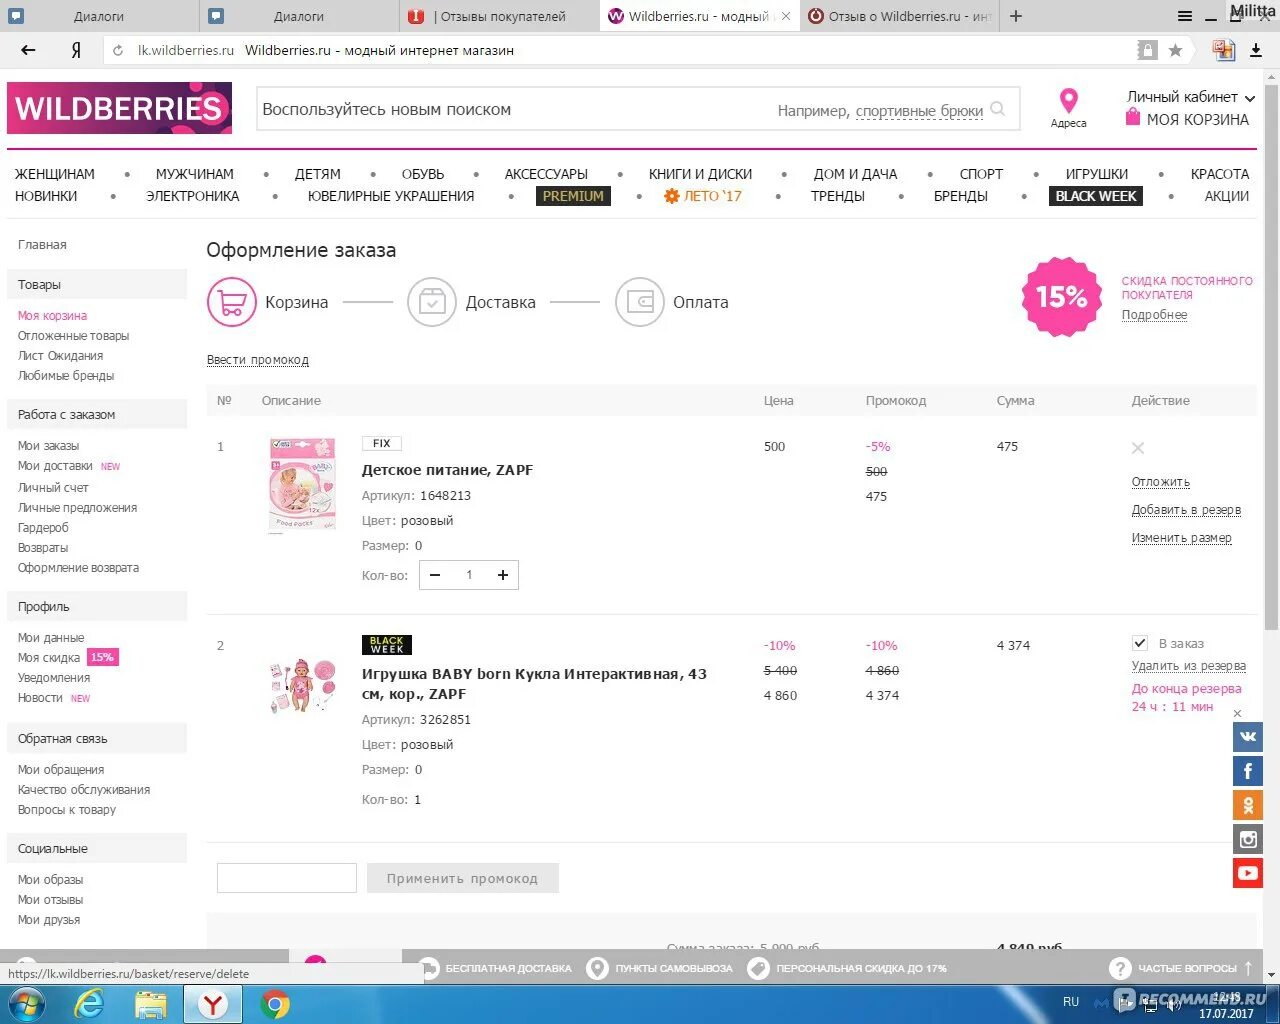Select the Корзина step icon
This screenshot has height=1024, width=1280.
click(232, 302)
